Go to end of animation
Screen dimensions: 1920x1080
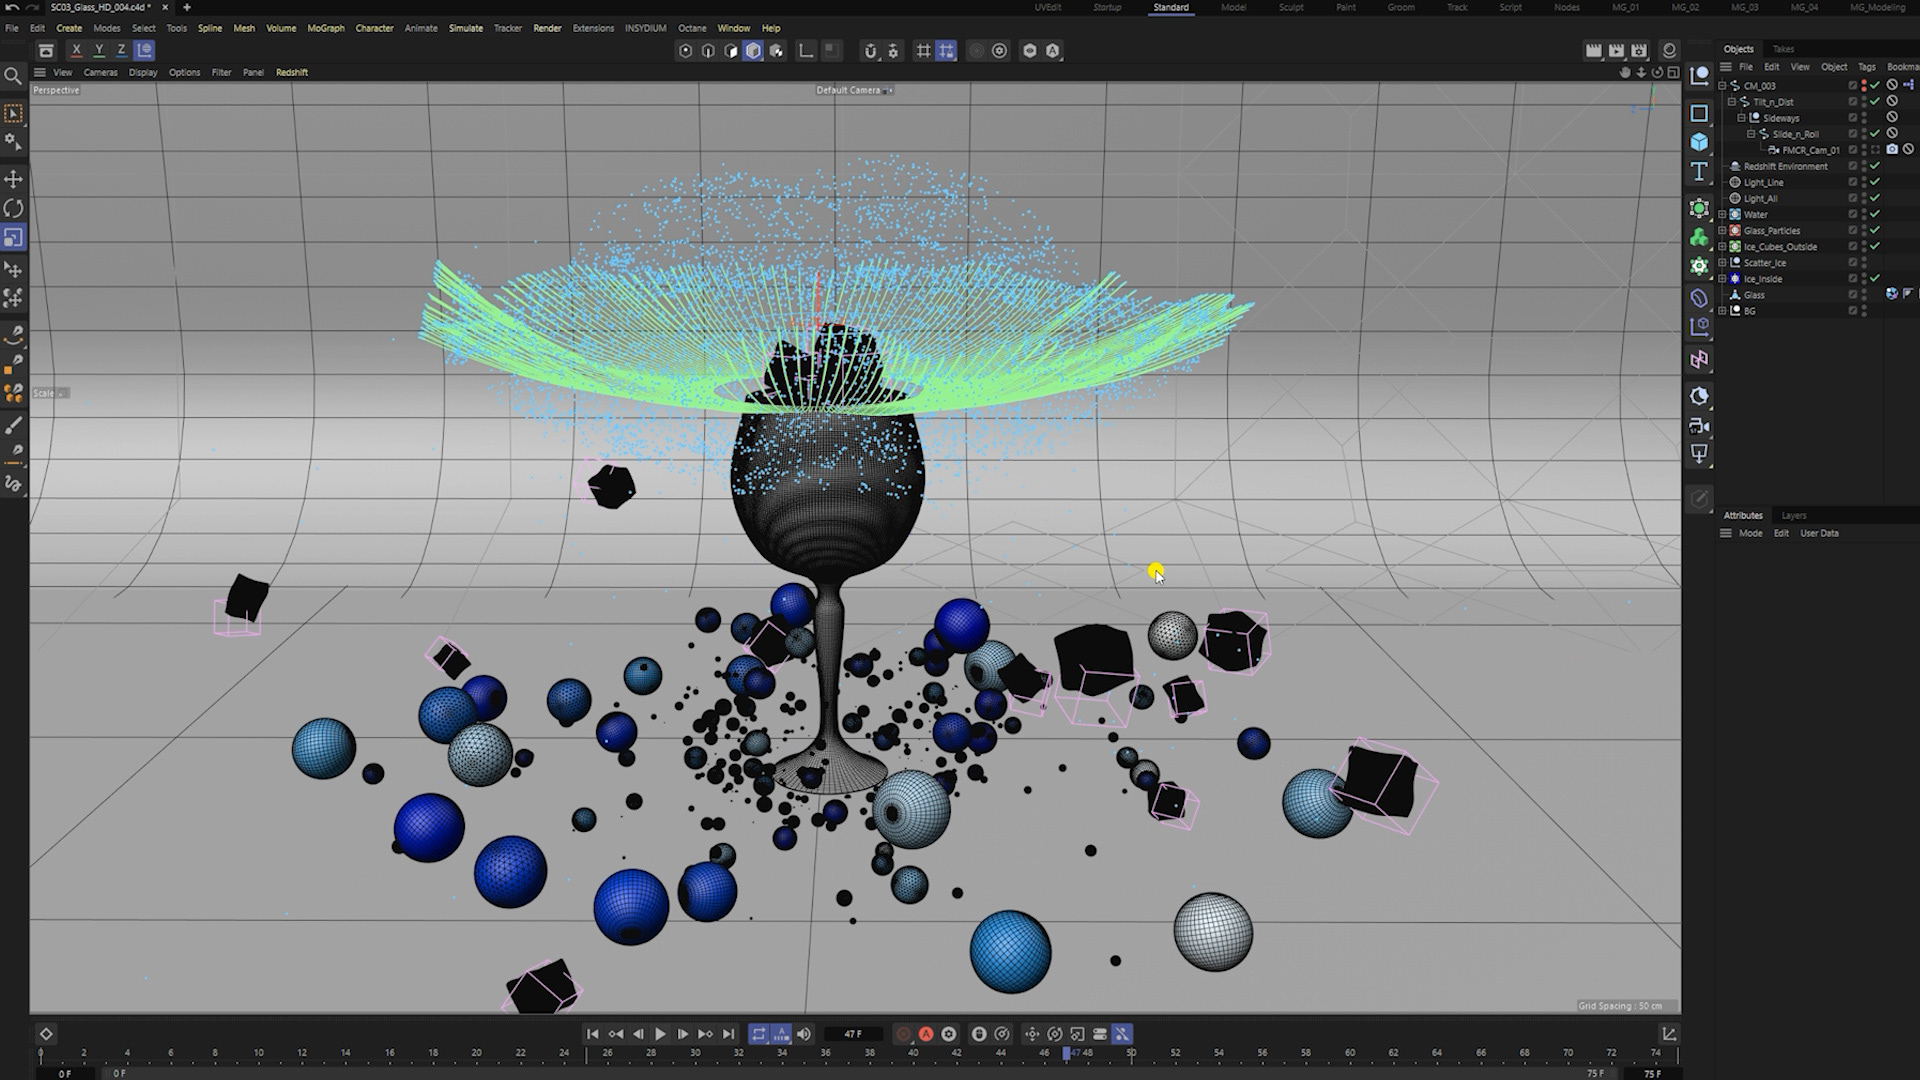pyautogui.click(x=728, y=1034)
